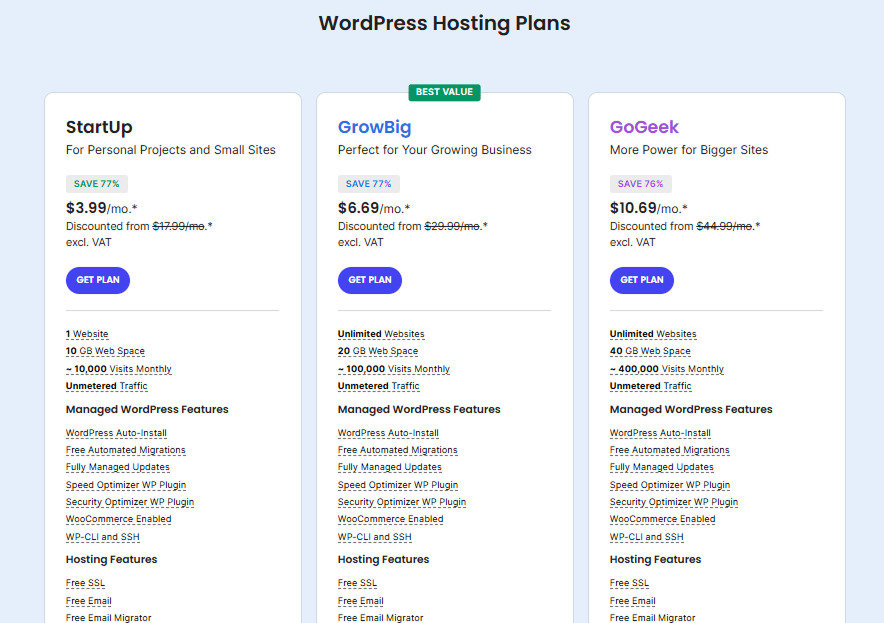Click '20 GB Web Space' feature
Viewport: 884px width, 623px height.
pos(378,351)
